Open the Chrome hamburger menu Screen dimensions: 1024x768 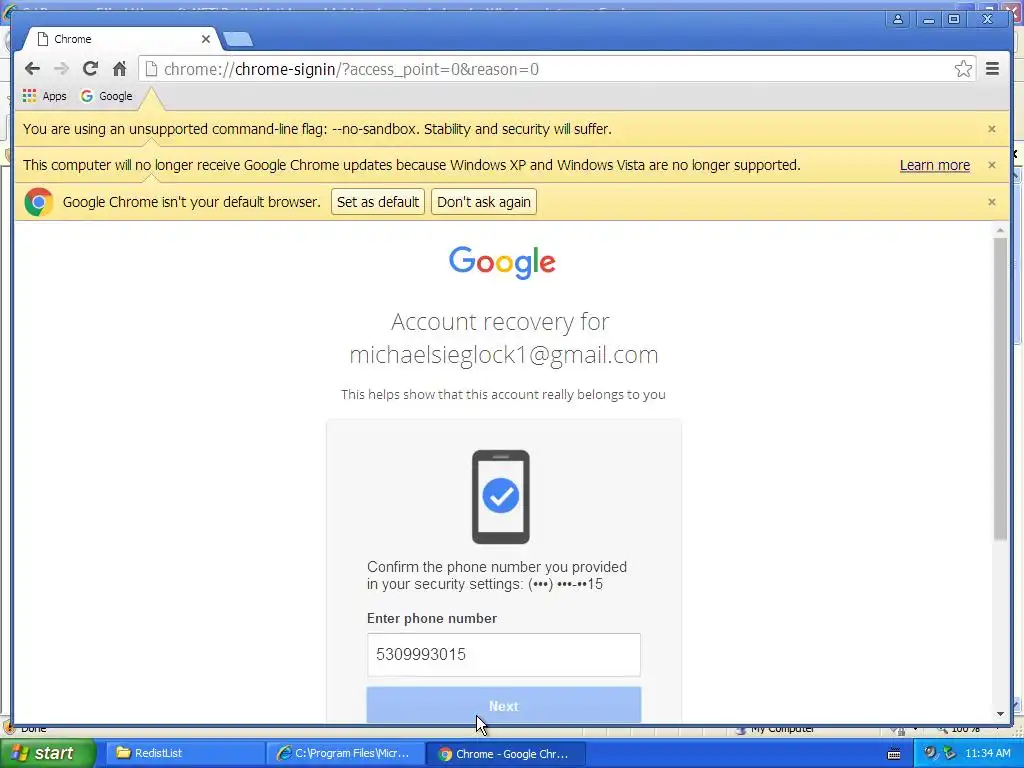click(x=993, y=69)
